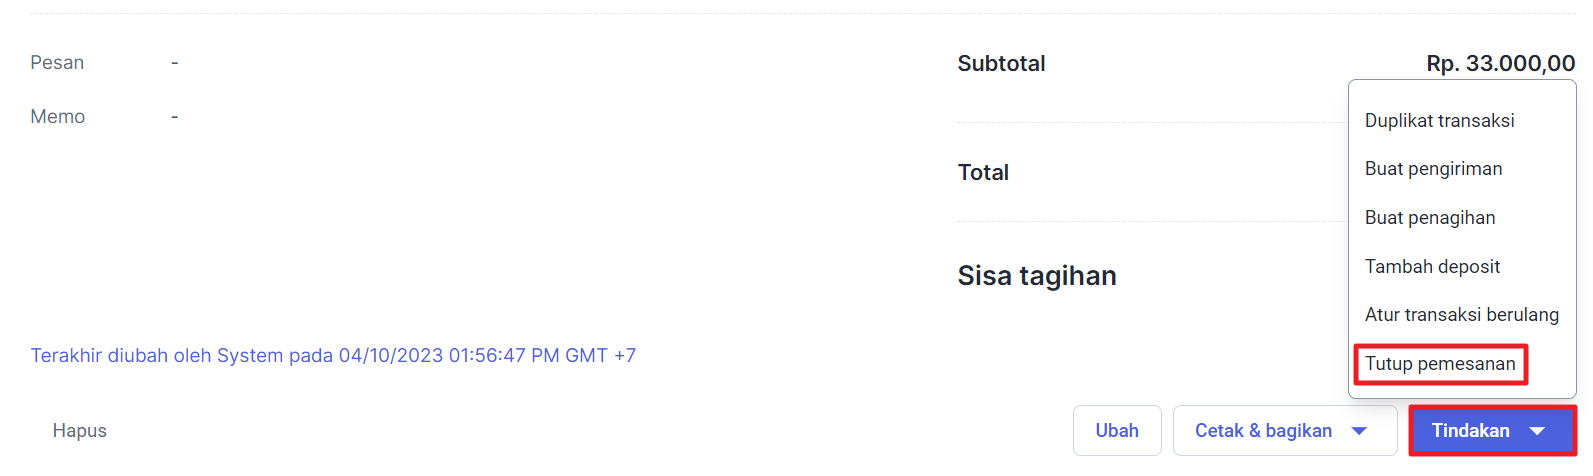Click the Tindakan dropdown arrow icon

coord(1537,431)
